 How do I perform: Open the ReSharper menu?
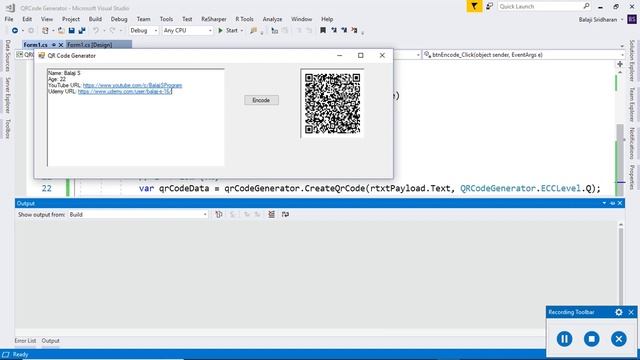(213, 19)
